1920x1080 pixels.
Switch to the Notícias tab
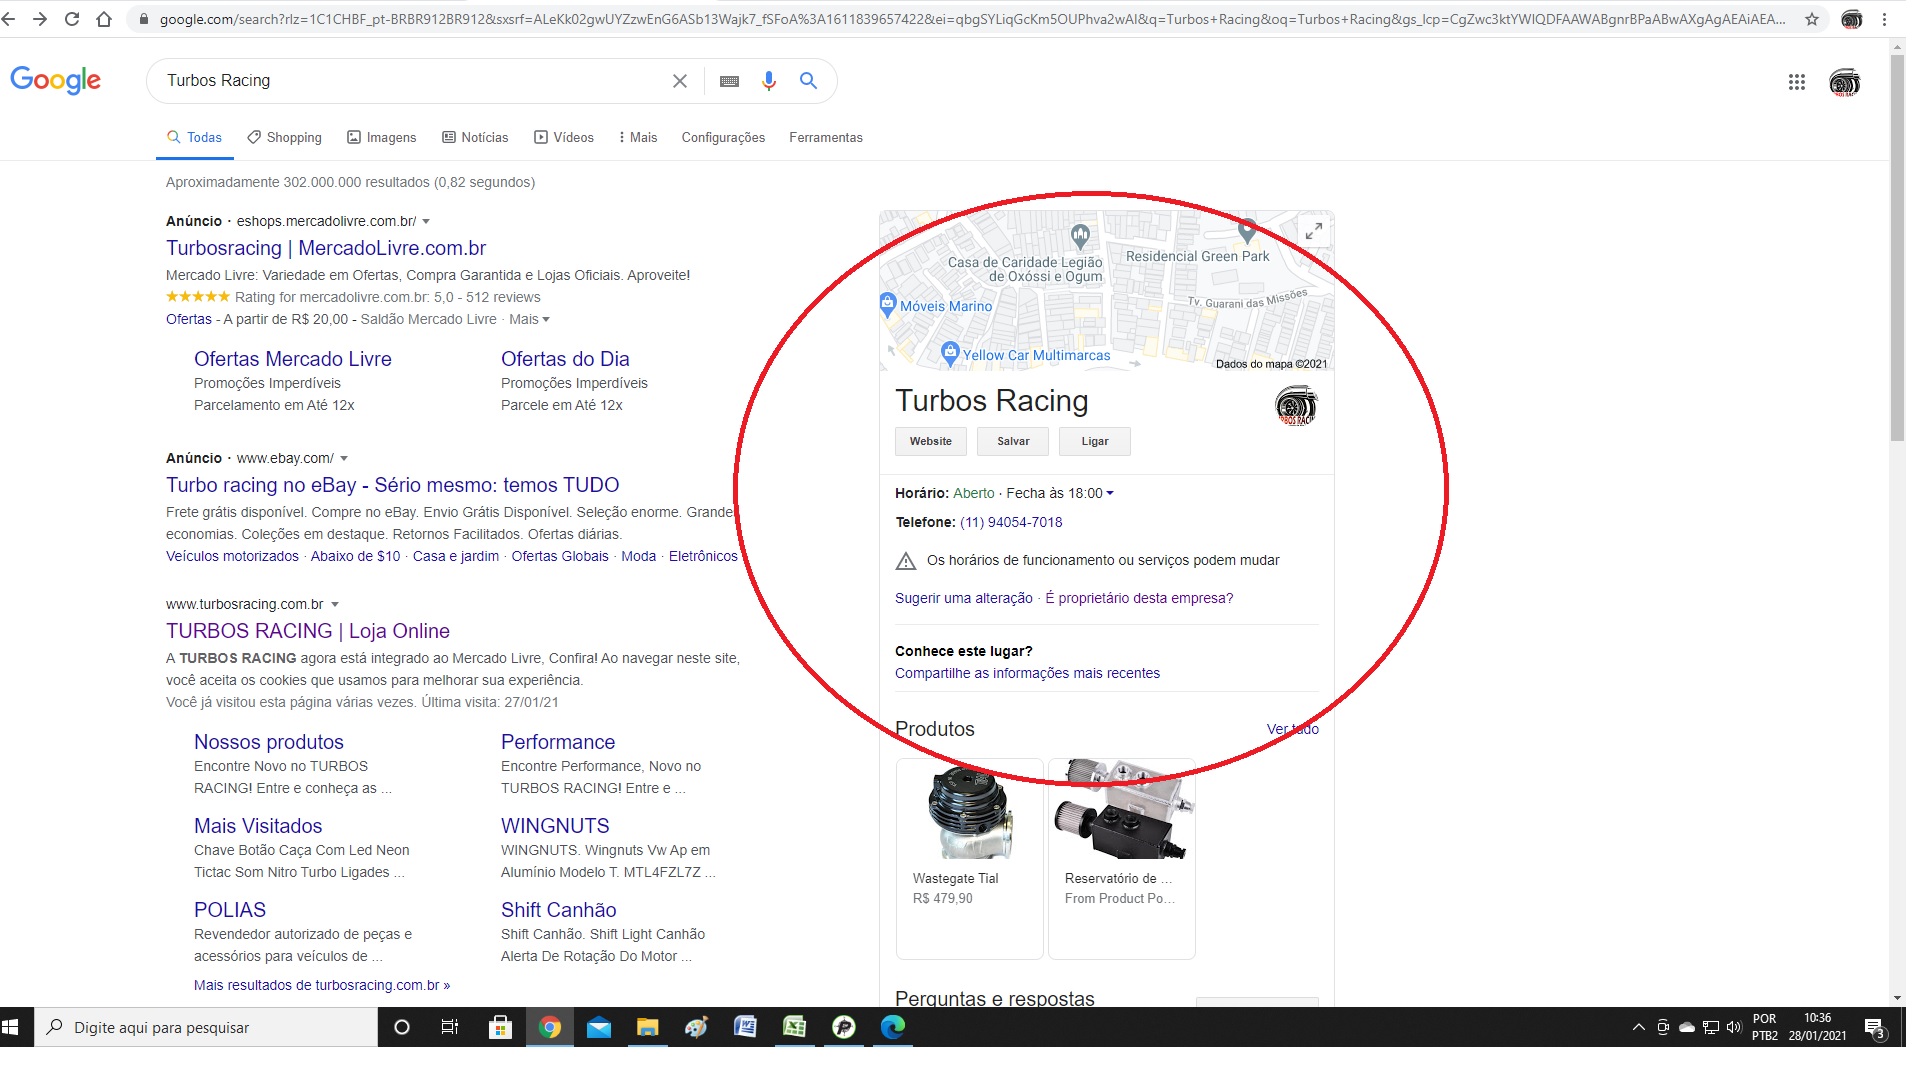click(x=476, y=137)
